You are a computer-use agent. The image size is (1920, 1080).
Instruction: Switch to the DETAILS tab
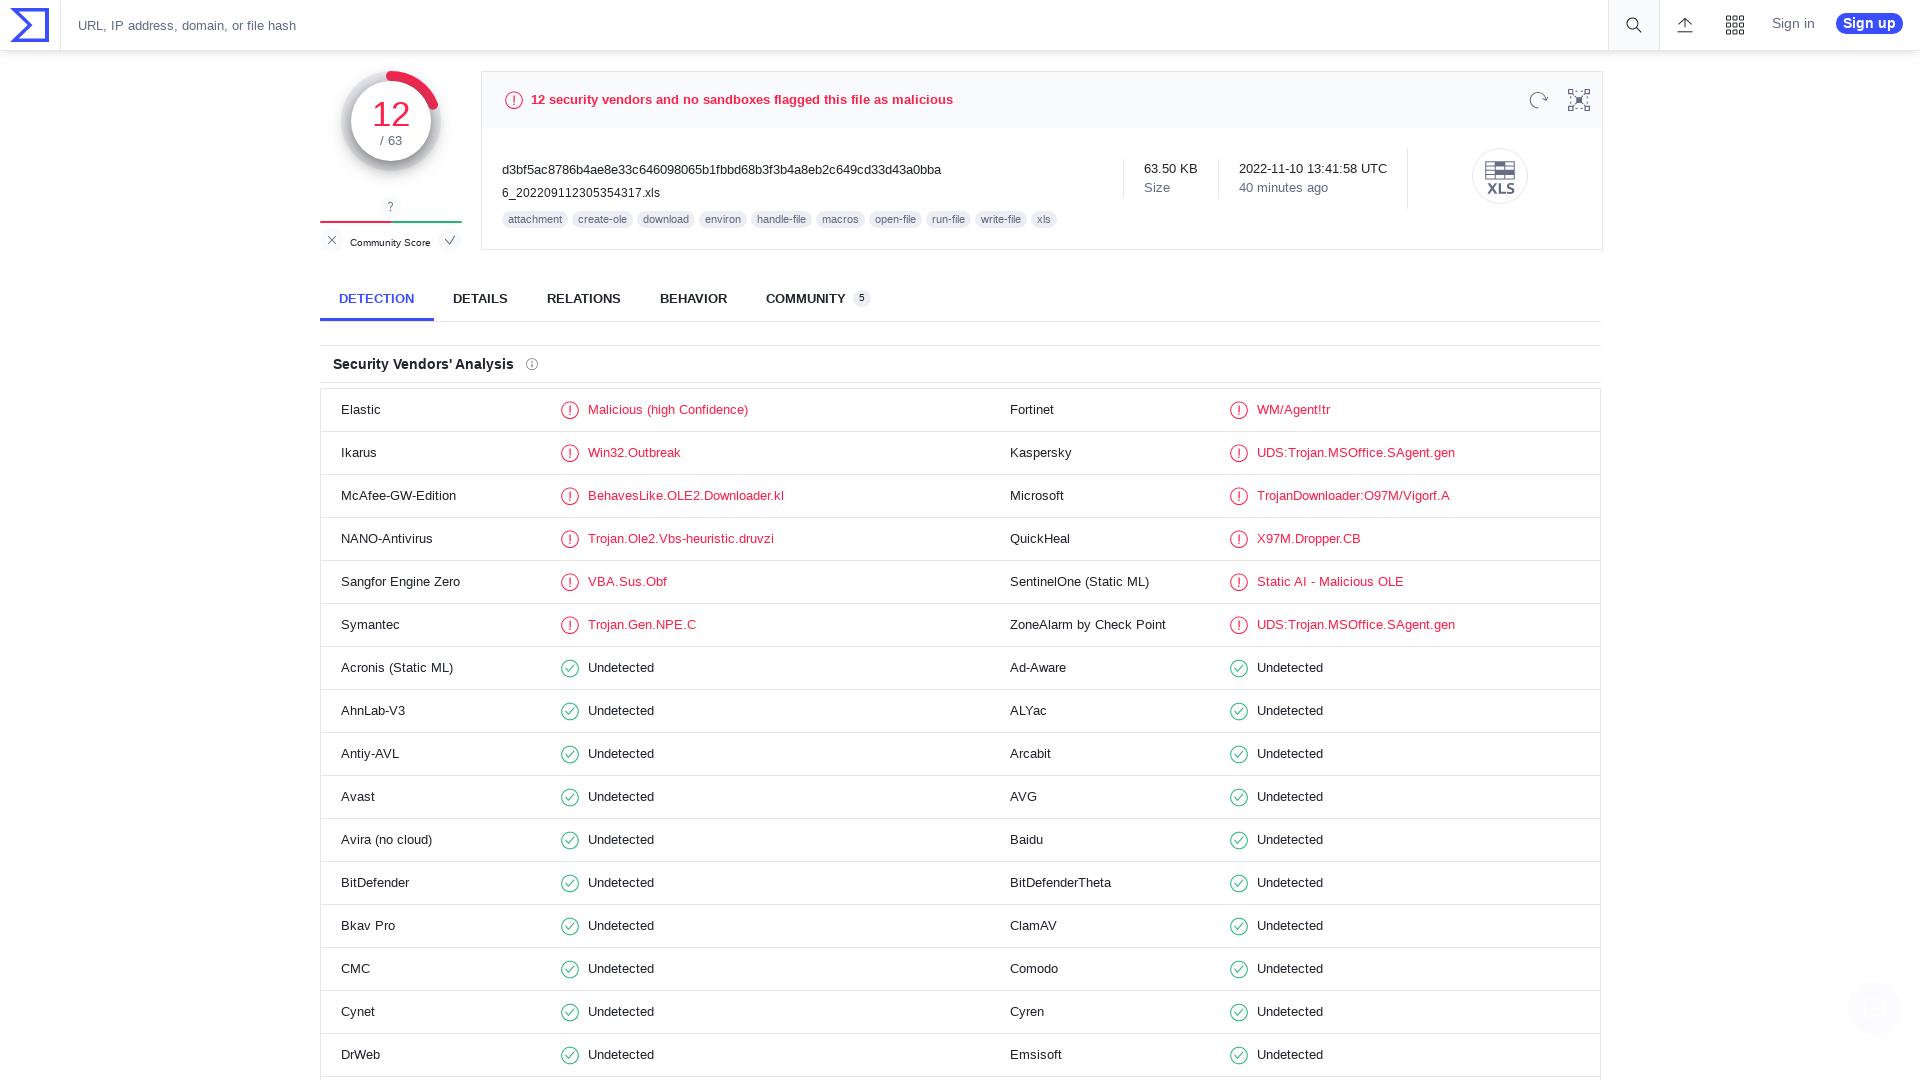480,298
